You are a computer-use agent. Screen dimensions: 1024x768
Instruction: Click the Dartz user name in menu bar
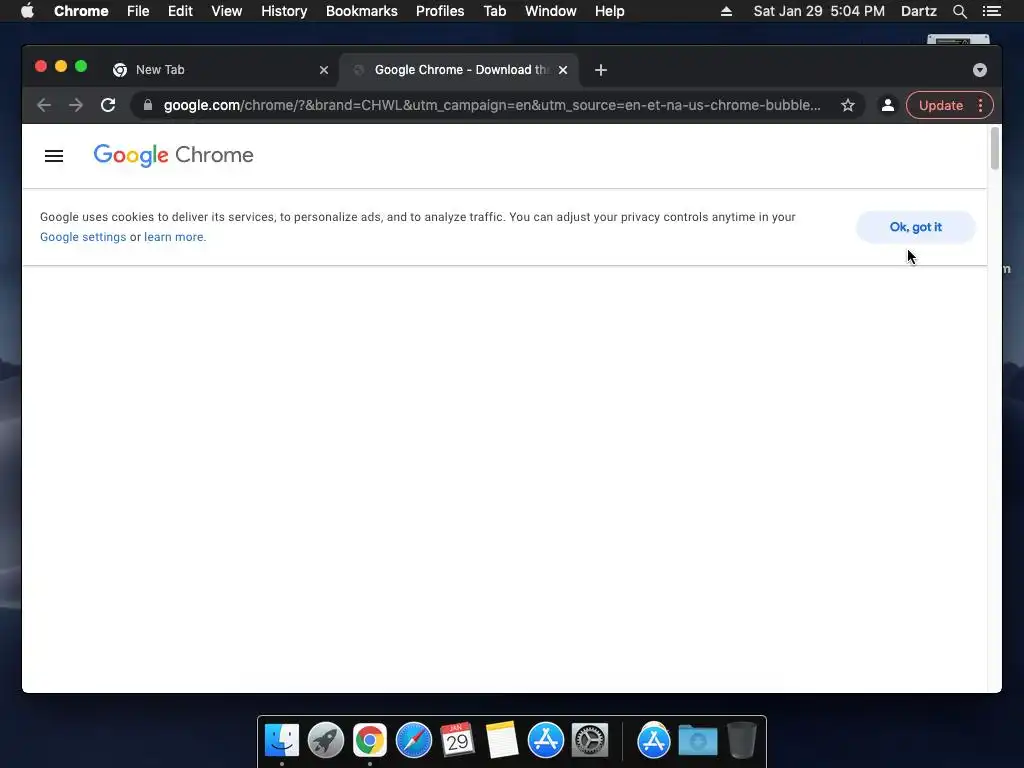point(918,11)
